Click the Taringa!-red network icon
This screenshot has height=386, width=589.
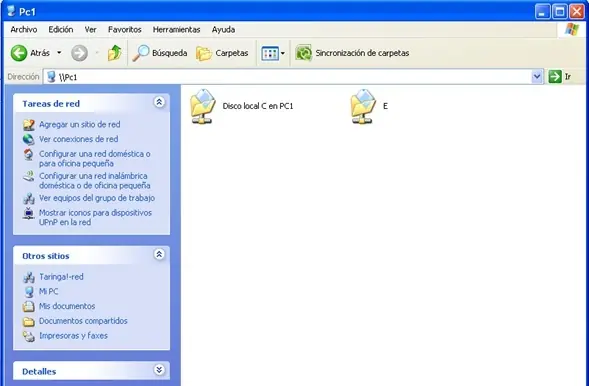pyautogui.click(x=29, y=277)
